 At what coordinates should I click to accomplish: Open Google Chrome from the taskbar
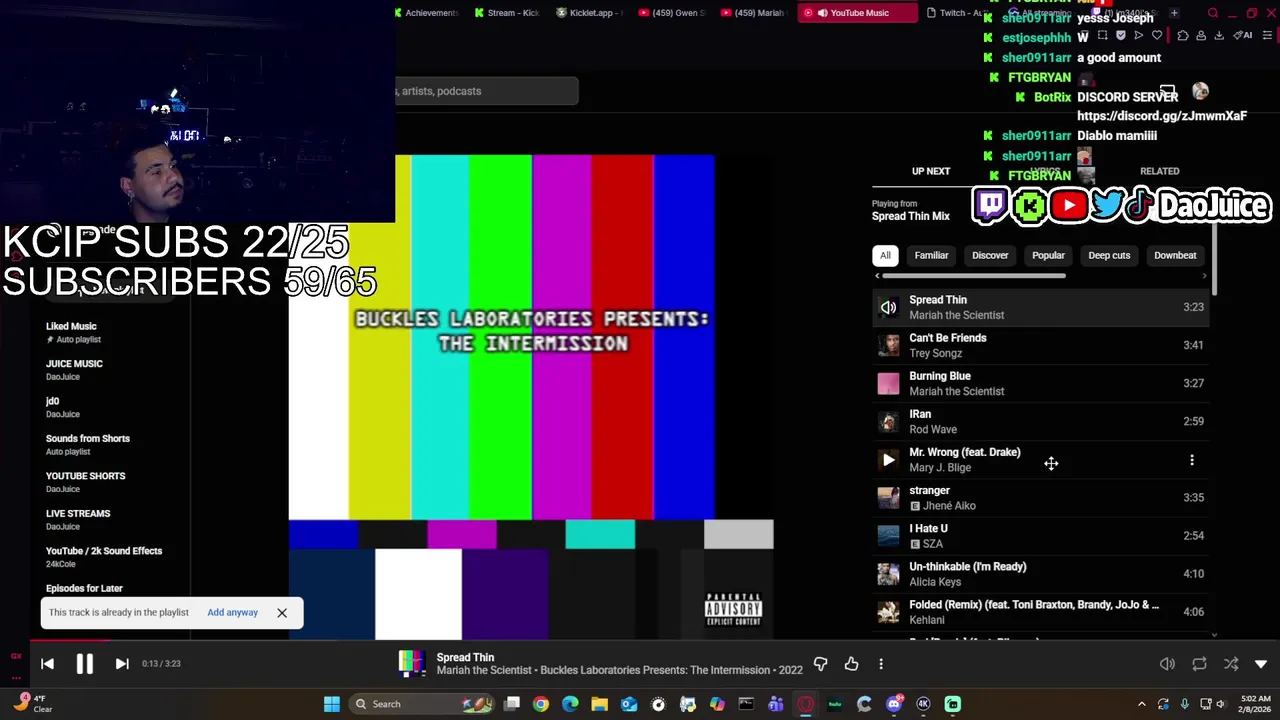click(x=541, y=704)
